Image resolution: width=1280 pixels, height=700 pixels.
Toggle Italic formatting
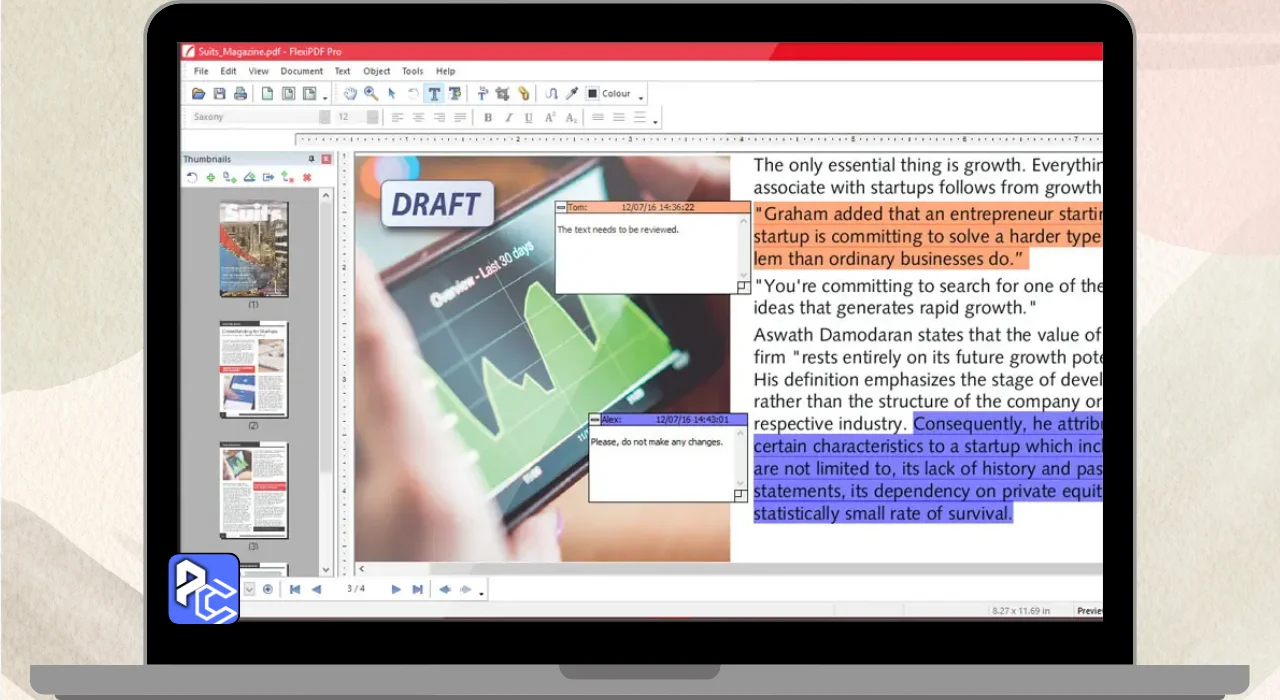pos(508,117)
